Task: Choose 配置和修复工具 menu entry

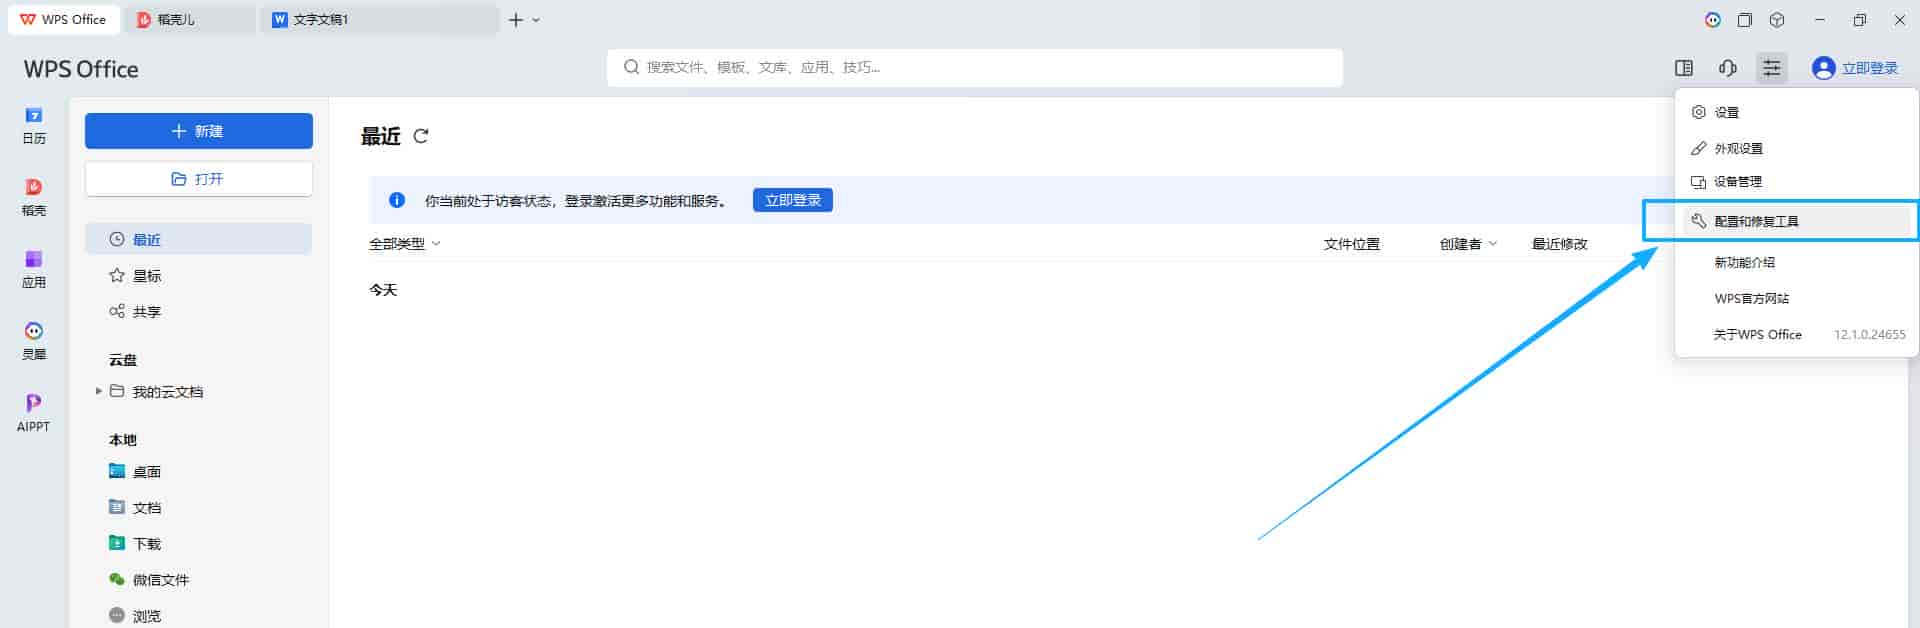Action: (x=1797, y=221)
